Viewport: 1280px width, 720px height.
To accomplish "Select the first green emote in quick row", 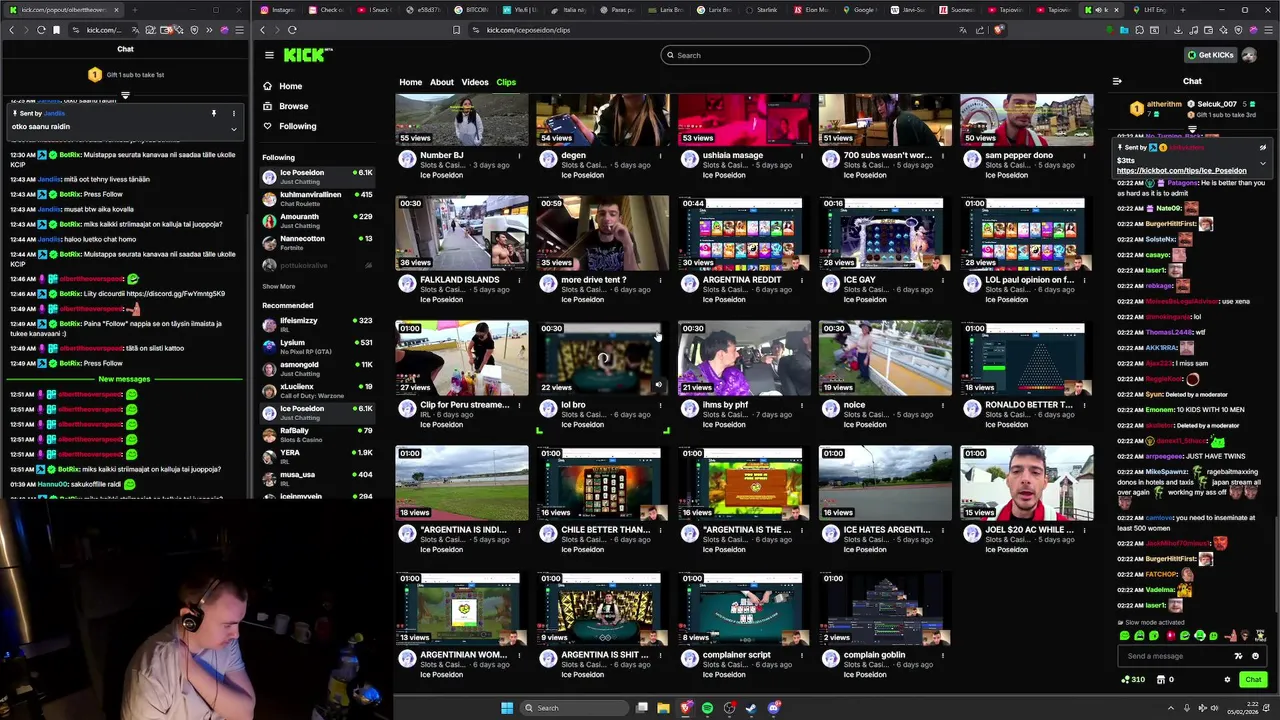I will tap(1125, 636).
